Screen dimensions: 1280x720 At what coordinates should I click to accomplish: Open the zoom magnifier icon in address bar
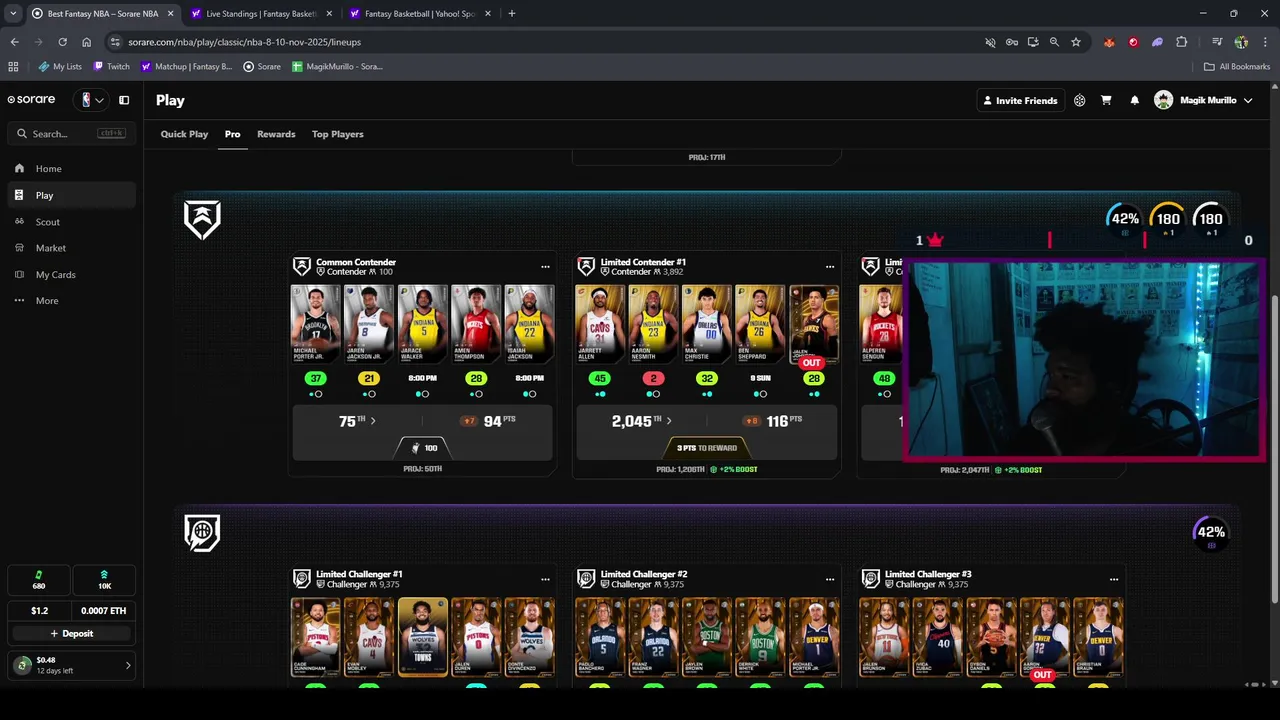(x=1054, y=42)
